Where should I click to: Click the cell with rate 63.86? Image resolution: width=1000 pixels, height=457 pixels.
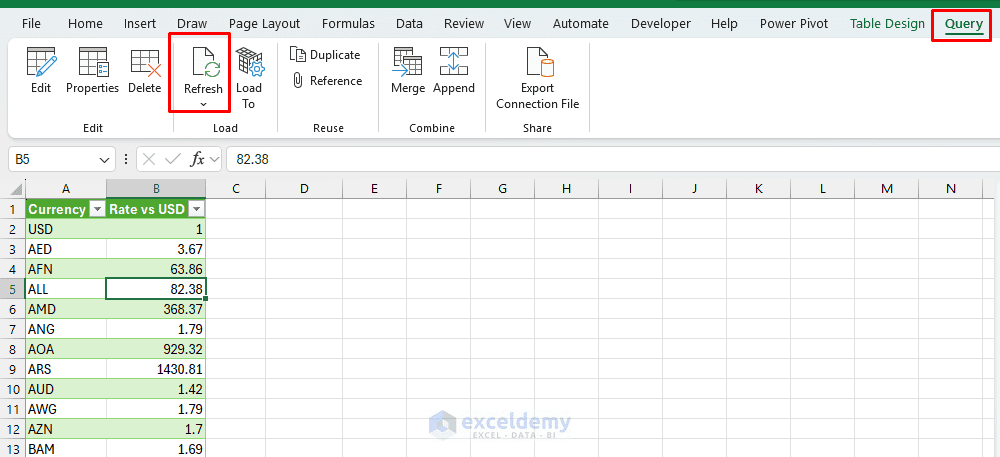[x=156, y=269]
